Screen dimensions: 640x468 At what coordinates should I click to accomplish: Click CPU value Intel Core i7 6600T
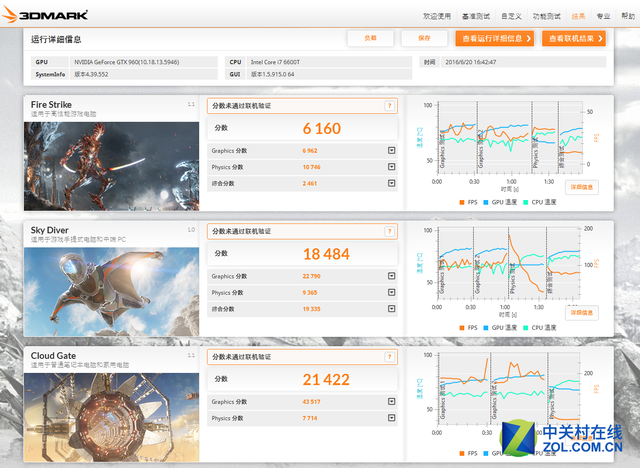[x=275, y=62]
